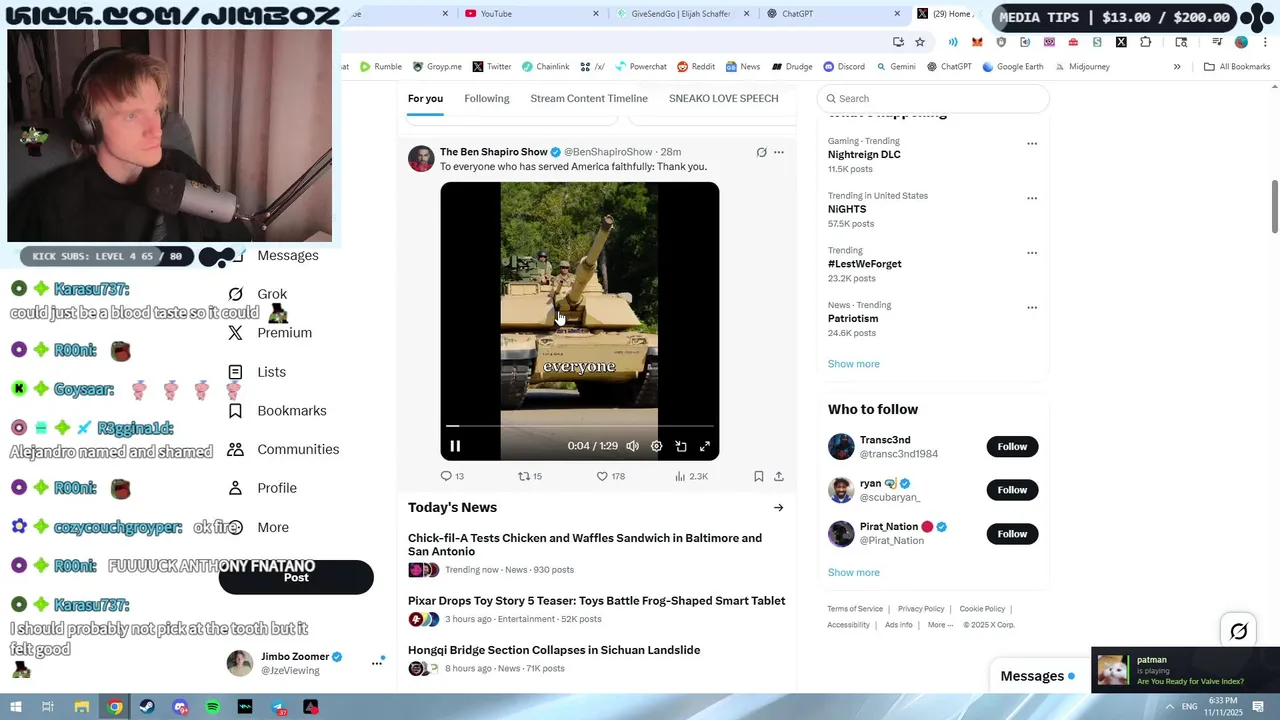This screenshot has height=720, width=1280.
Task: Expand hidden bookmarks chevron
Action: coord(1177,67)
